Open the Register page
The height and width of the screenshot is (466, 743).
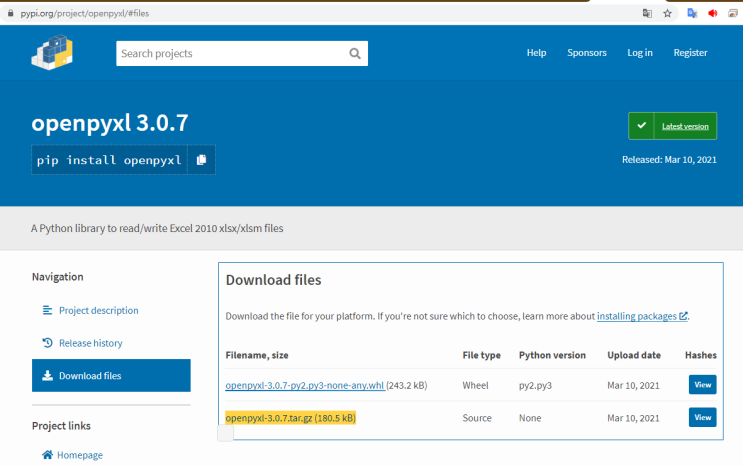tap(690, 53)
